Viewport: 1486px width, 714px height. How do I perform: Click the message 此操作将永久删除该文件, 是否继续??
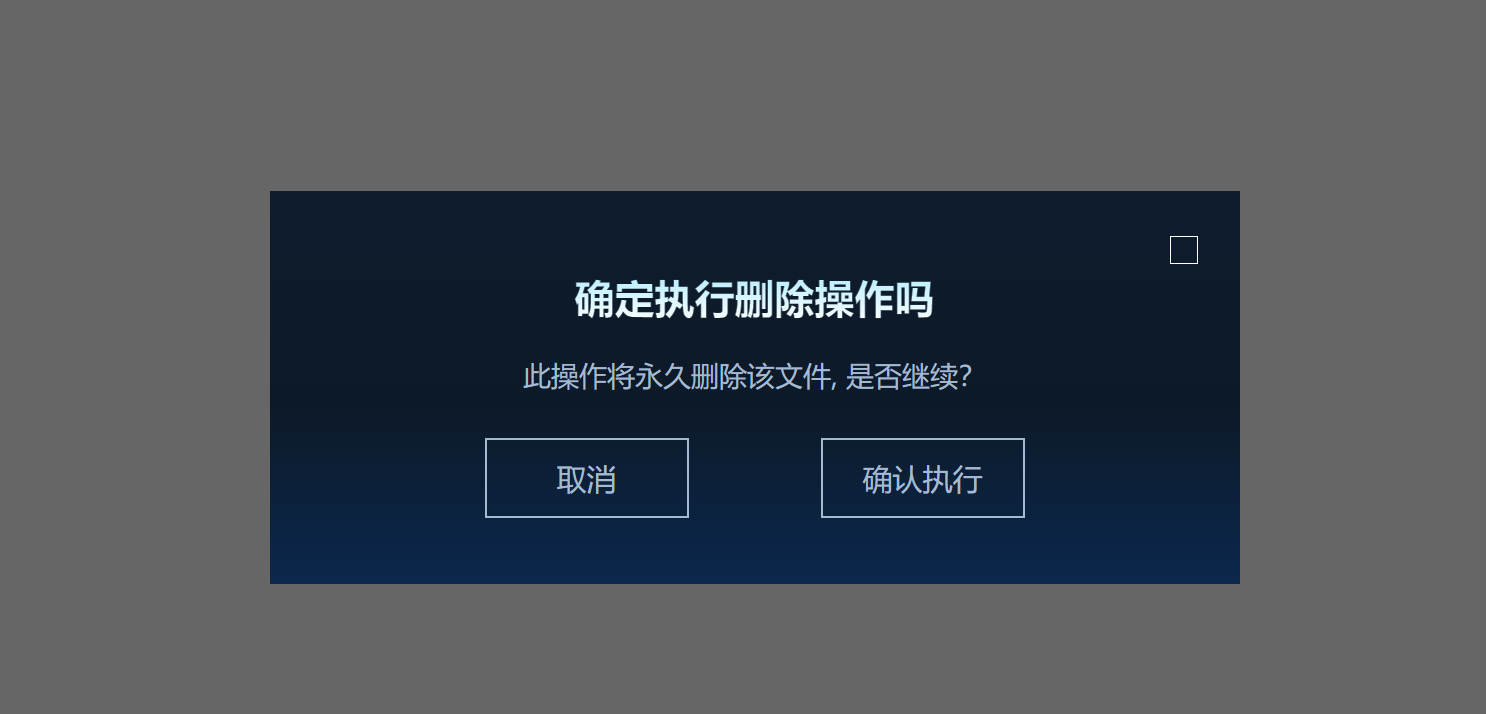(748, 377)
